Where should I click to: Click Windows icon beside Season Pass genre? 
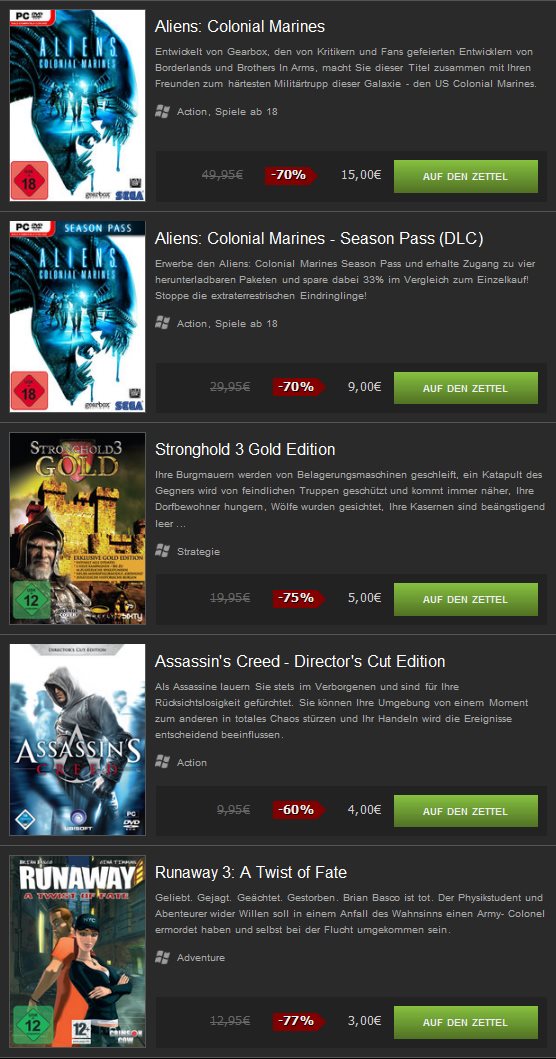(162, 323)
